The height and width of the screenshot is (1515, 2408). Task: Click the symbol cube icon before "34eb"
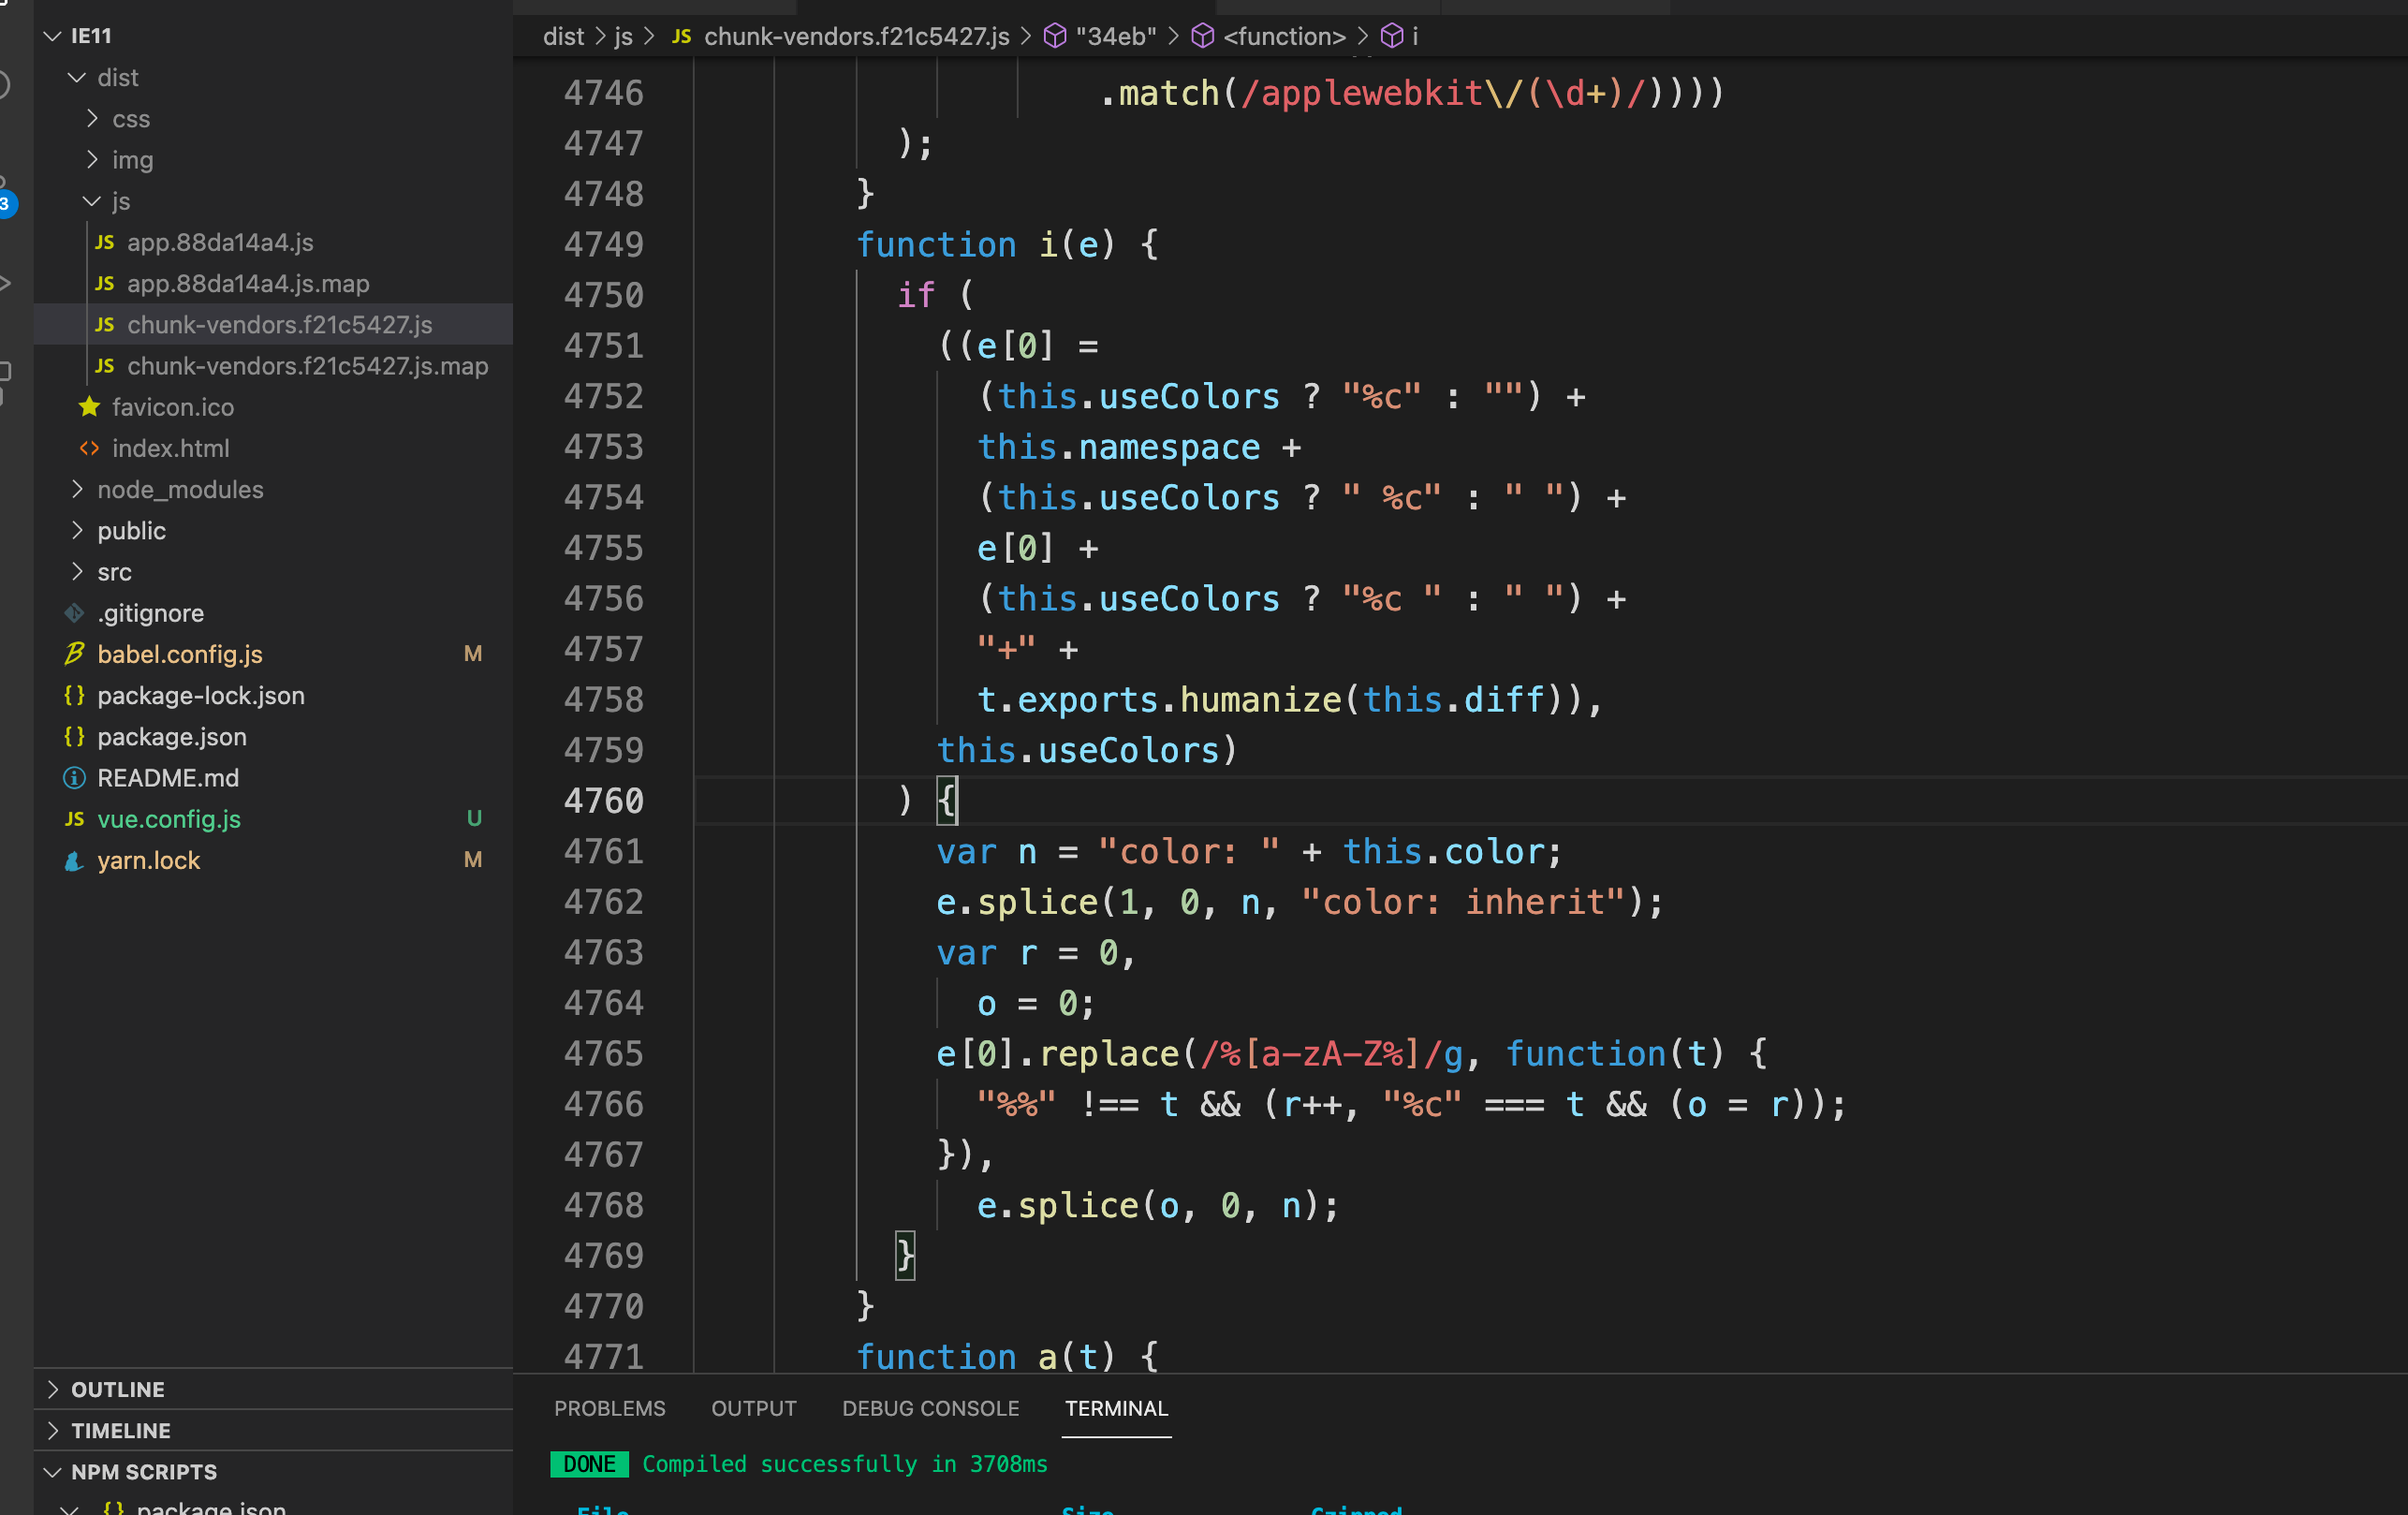[1054, 36]
